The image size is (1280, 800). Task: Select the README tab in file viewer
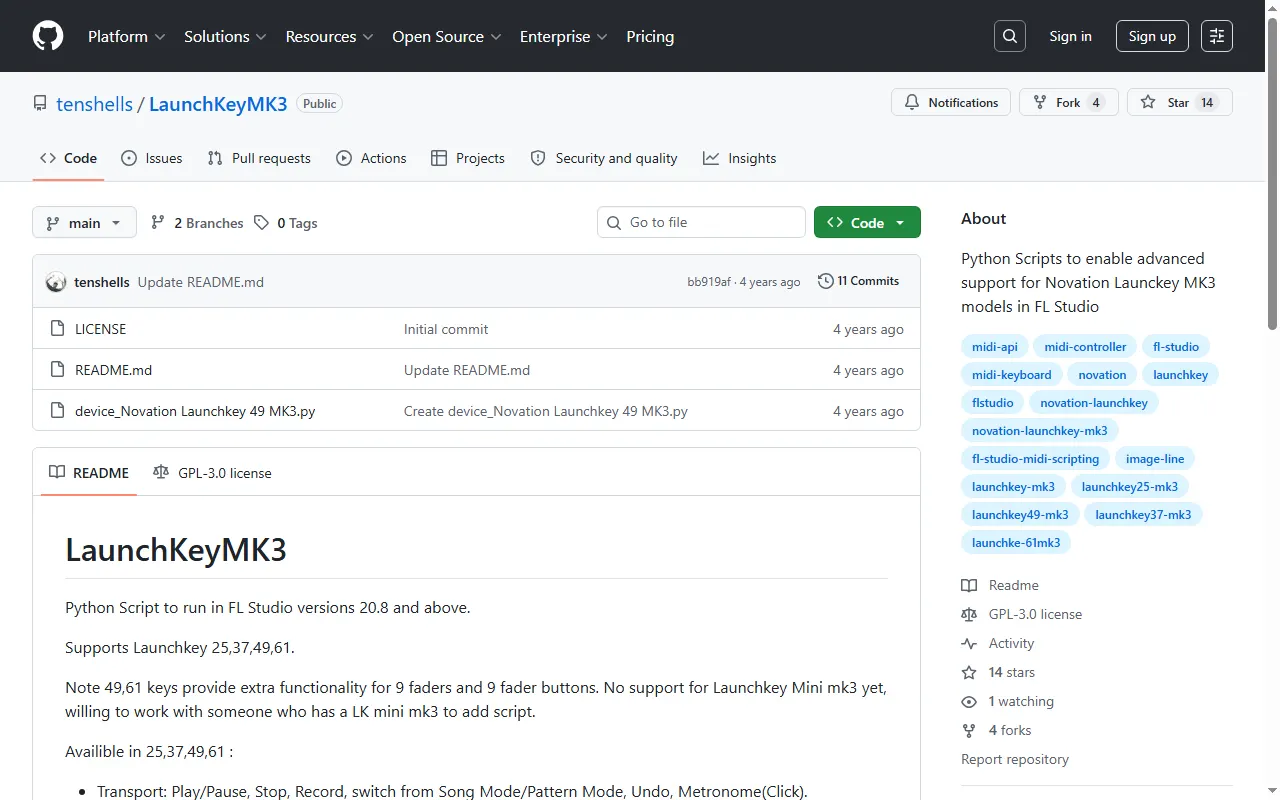tap(89, 473)
